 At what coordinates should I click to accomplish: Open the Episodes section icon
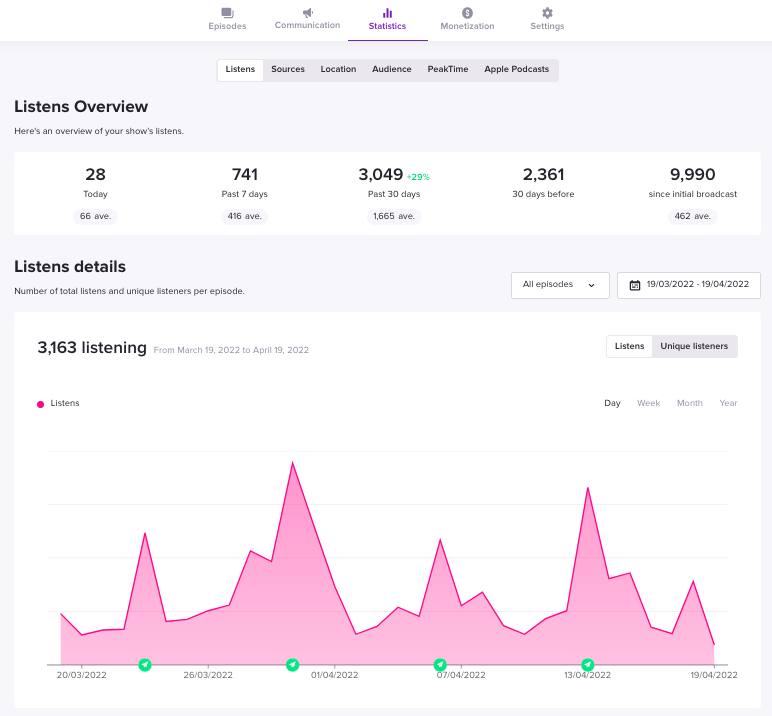pyautogui.click(x=227, y=13)
